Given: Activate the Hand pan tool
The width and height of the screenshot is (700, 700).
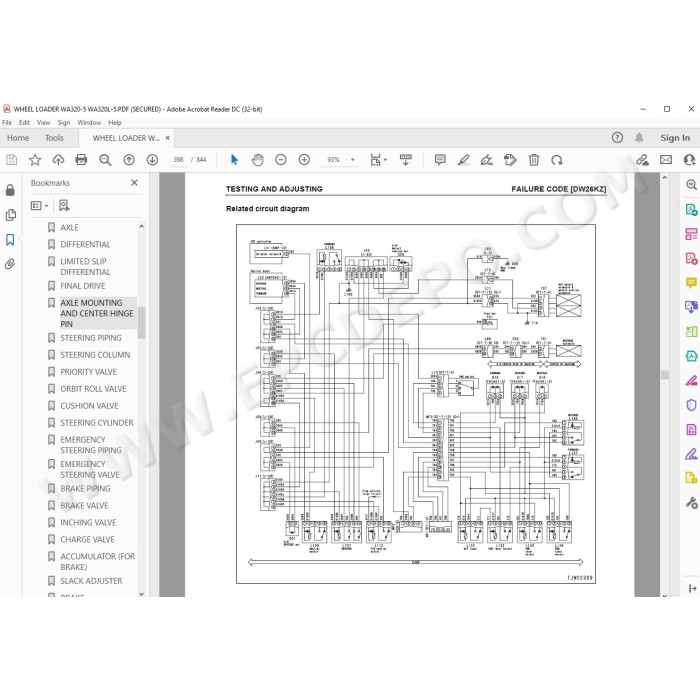Looking at the screenshot, I should click(258, 159).
